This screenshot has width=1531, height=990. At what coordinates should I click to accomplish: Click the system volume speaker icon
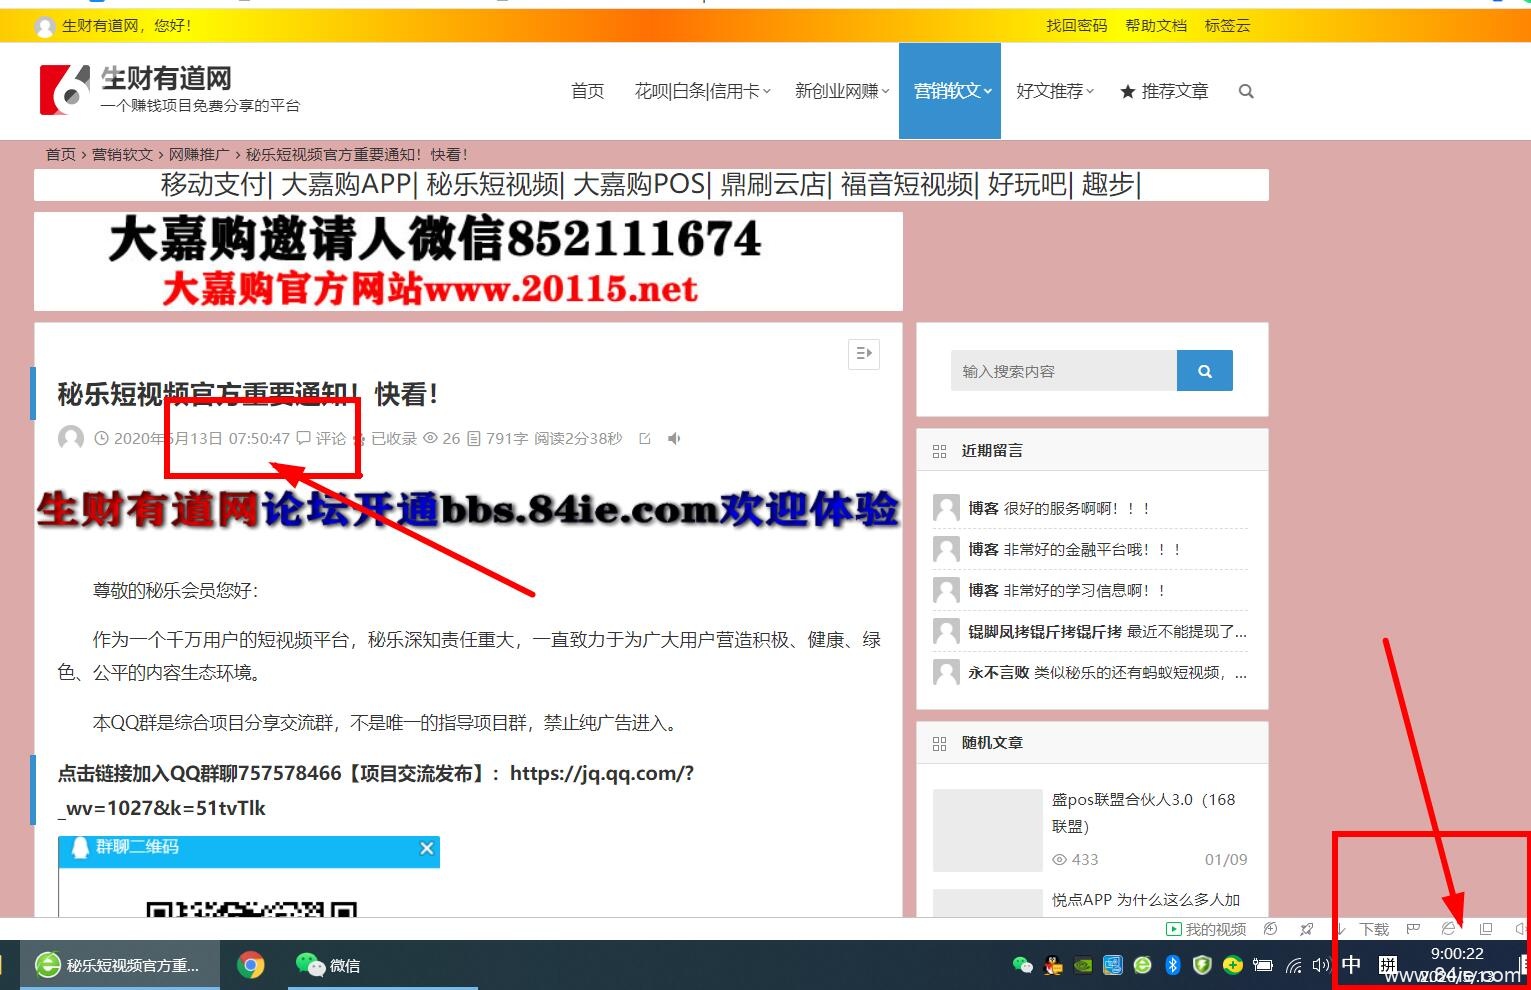pyautogui.click(x=1321, y=965)
